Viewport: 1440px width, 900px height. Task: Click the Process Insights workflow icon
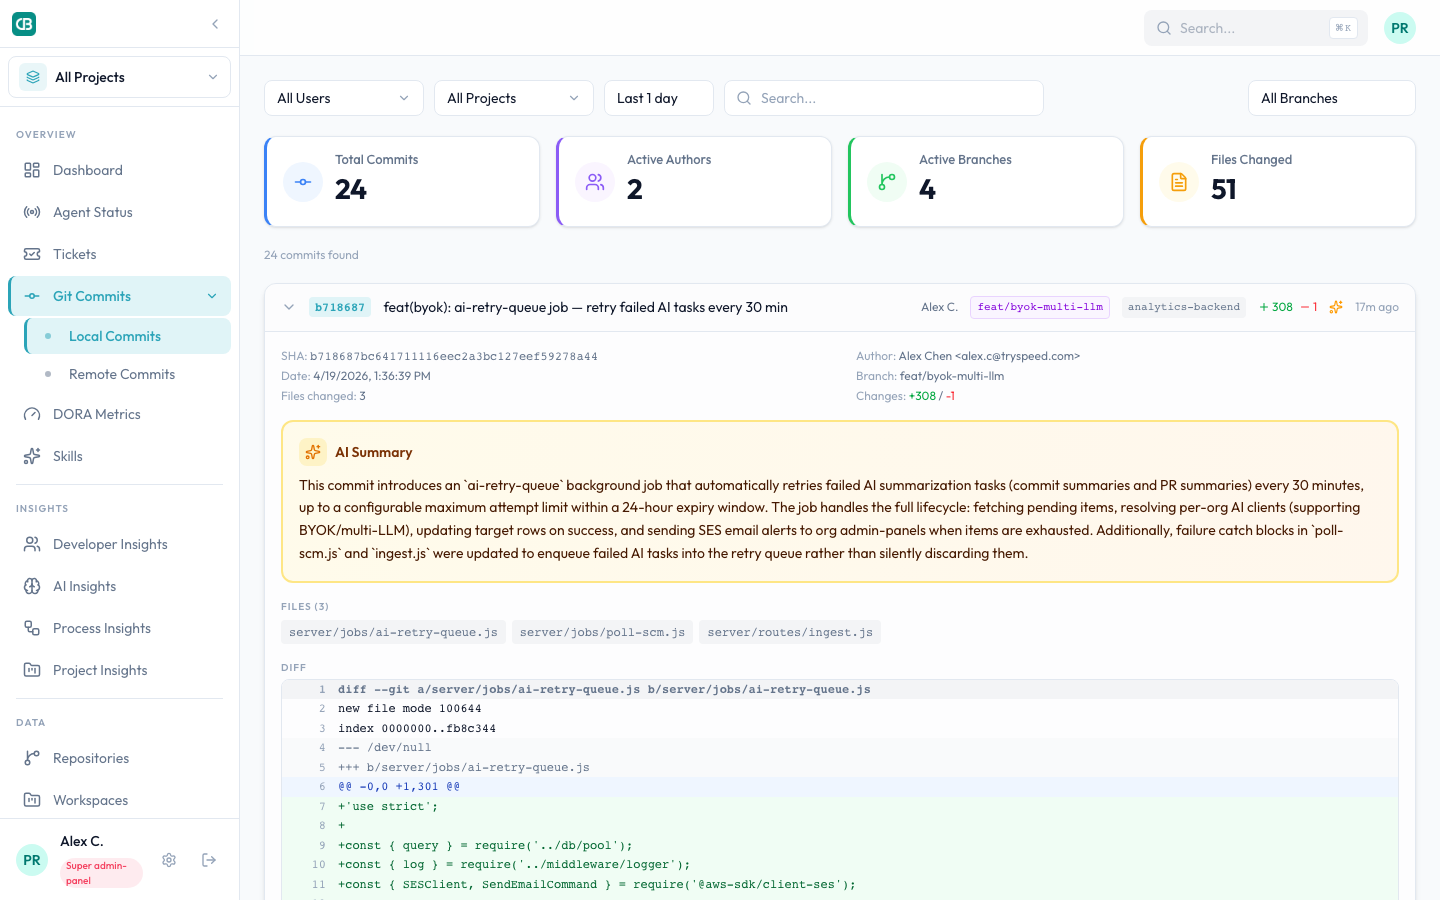pyautogui.click(x=32, y=628)
